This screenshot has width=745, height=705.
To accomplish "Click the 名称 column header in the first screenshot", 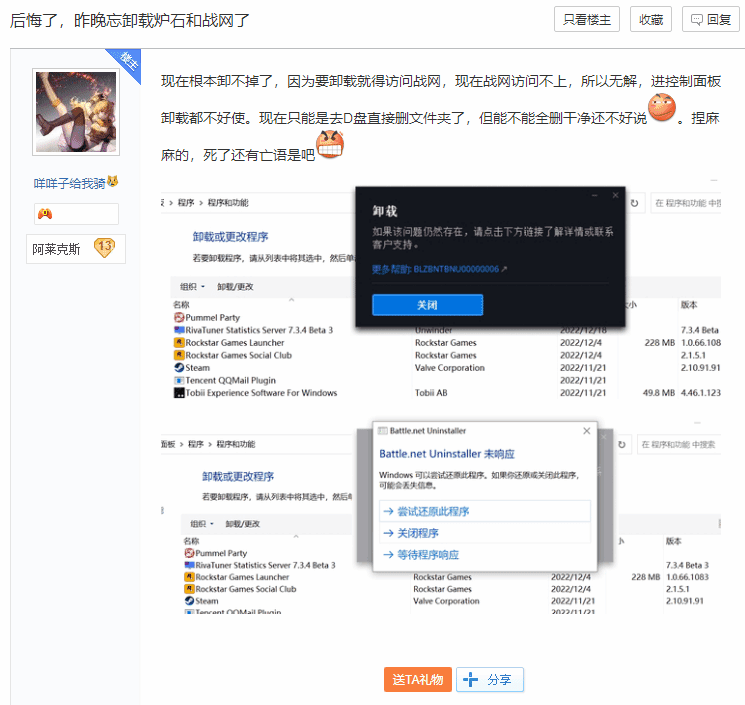I will (181, 305).
